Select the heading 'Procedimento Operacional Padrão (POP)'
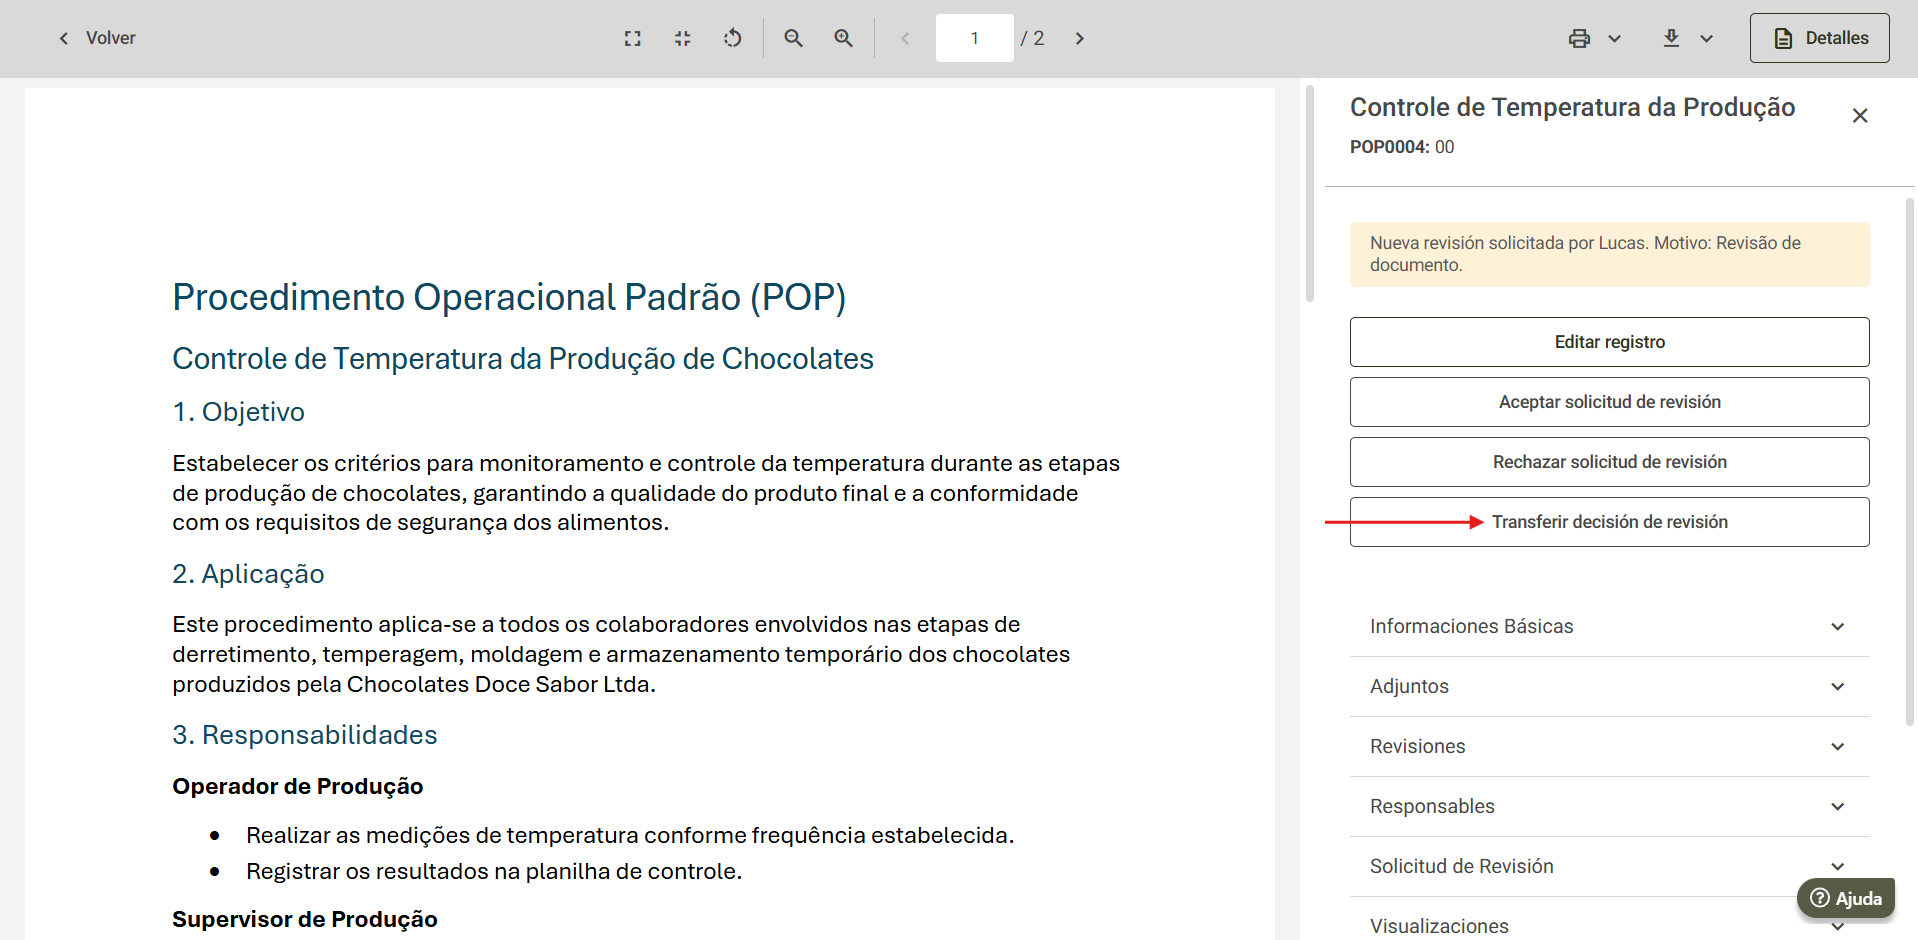The width and height of the screenshot is (1918, 940). [509, 297]
